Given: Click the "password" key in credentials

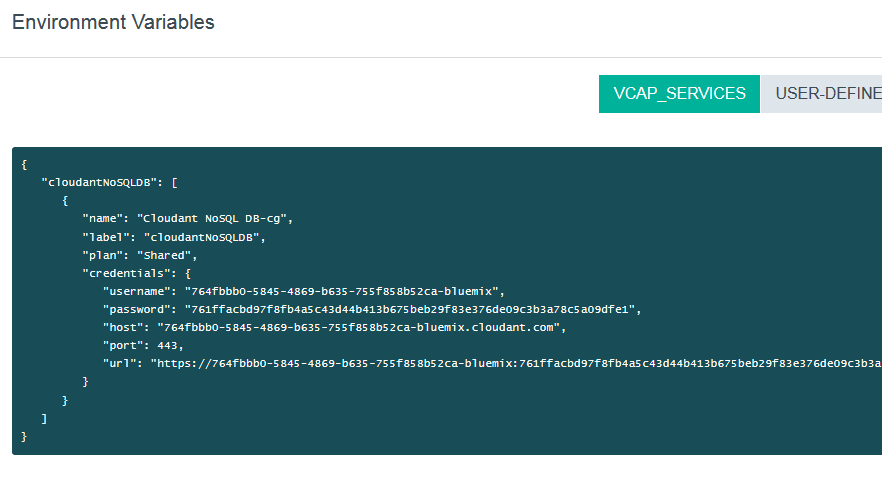Looking at the screenshot, I should point(136,308).
